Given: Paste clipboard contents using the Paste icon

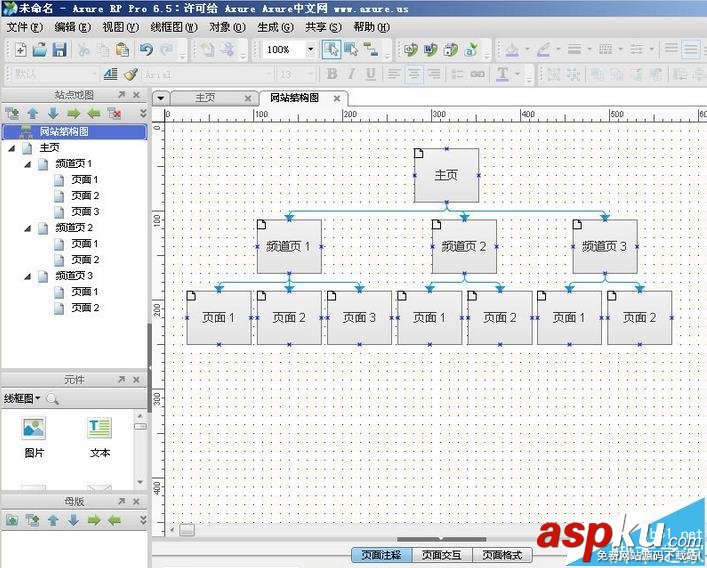Looking at the screenshot, I should point(122,49).
